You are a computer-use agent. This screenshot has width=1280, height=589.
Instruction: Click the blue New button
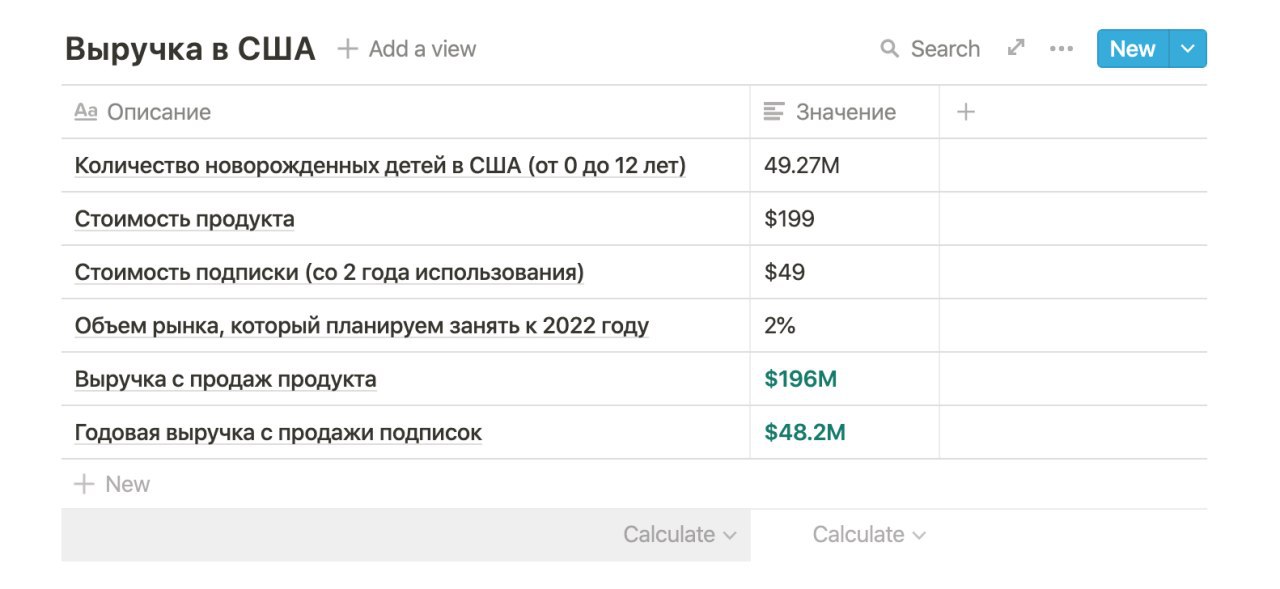pos(1133,49)
